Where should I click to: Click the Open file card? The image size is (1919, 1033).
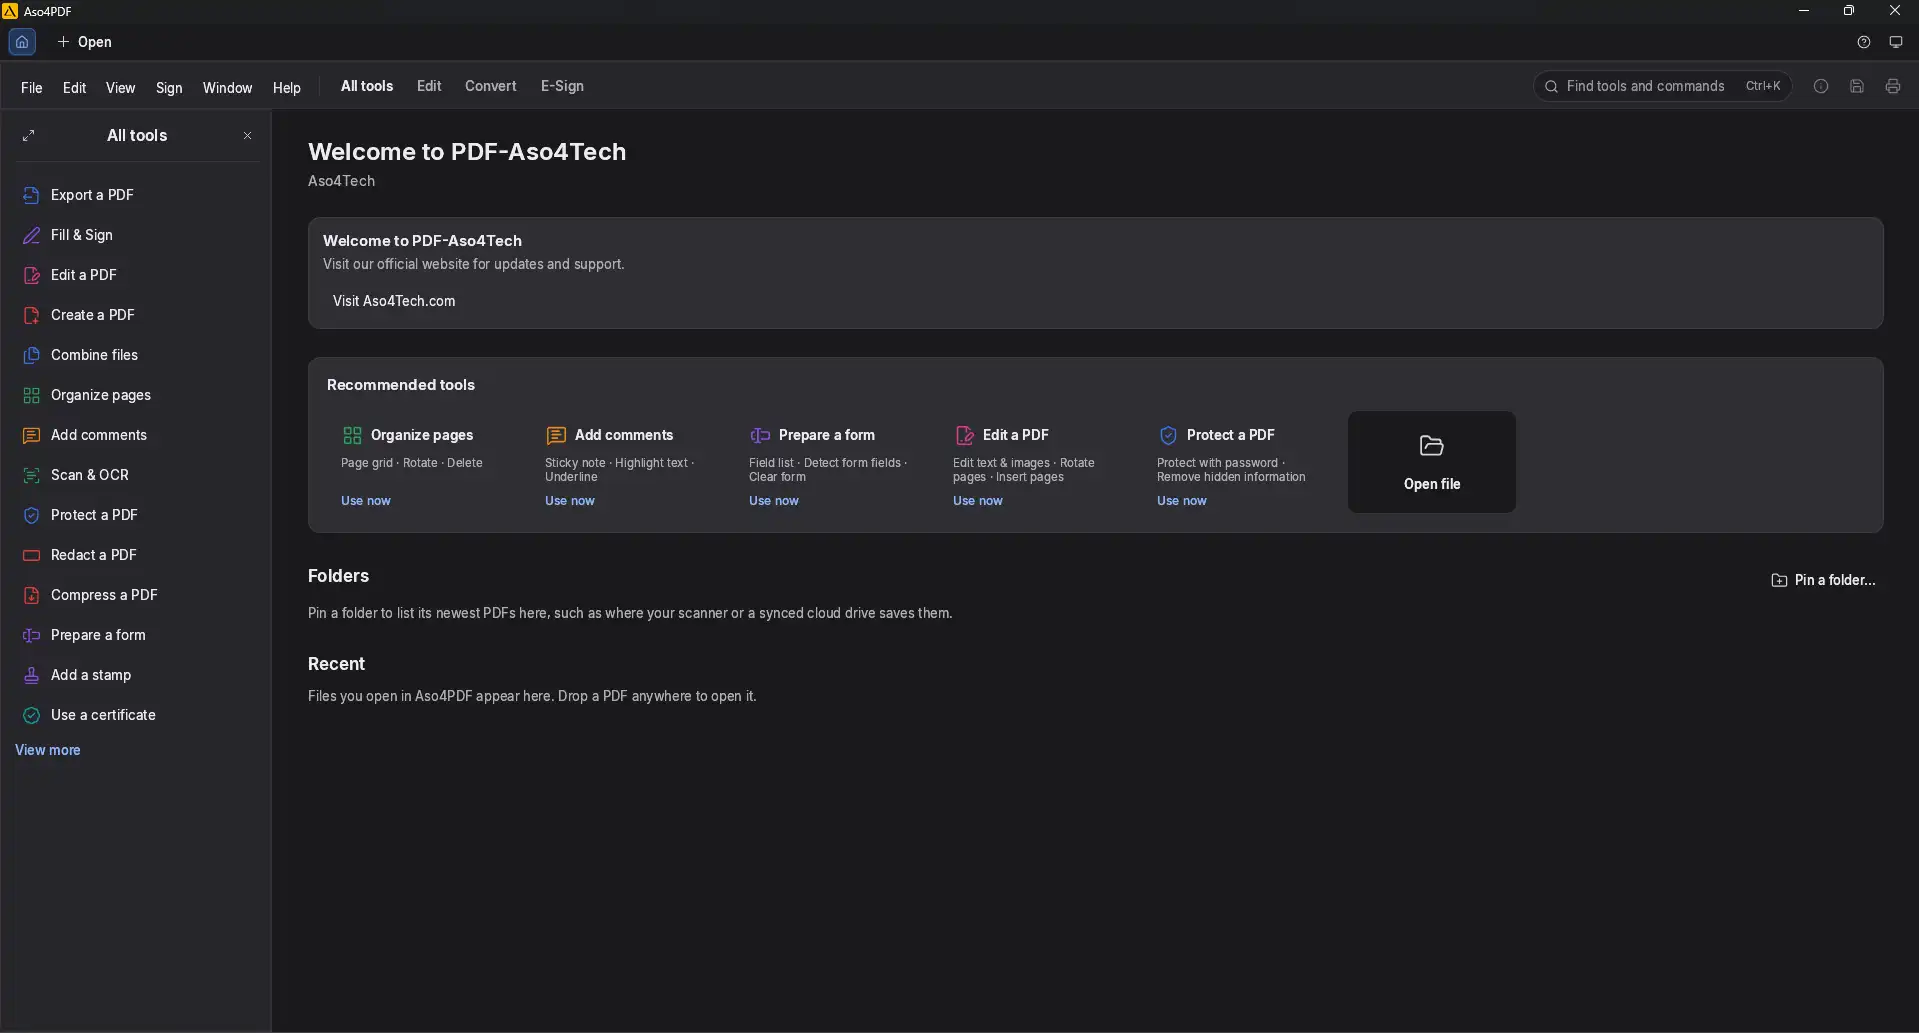1432,462
